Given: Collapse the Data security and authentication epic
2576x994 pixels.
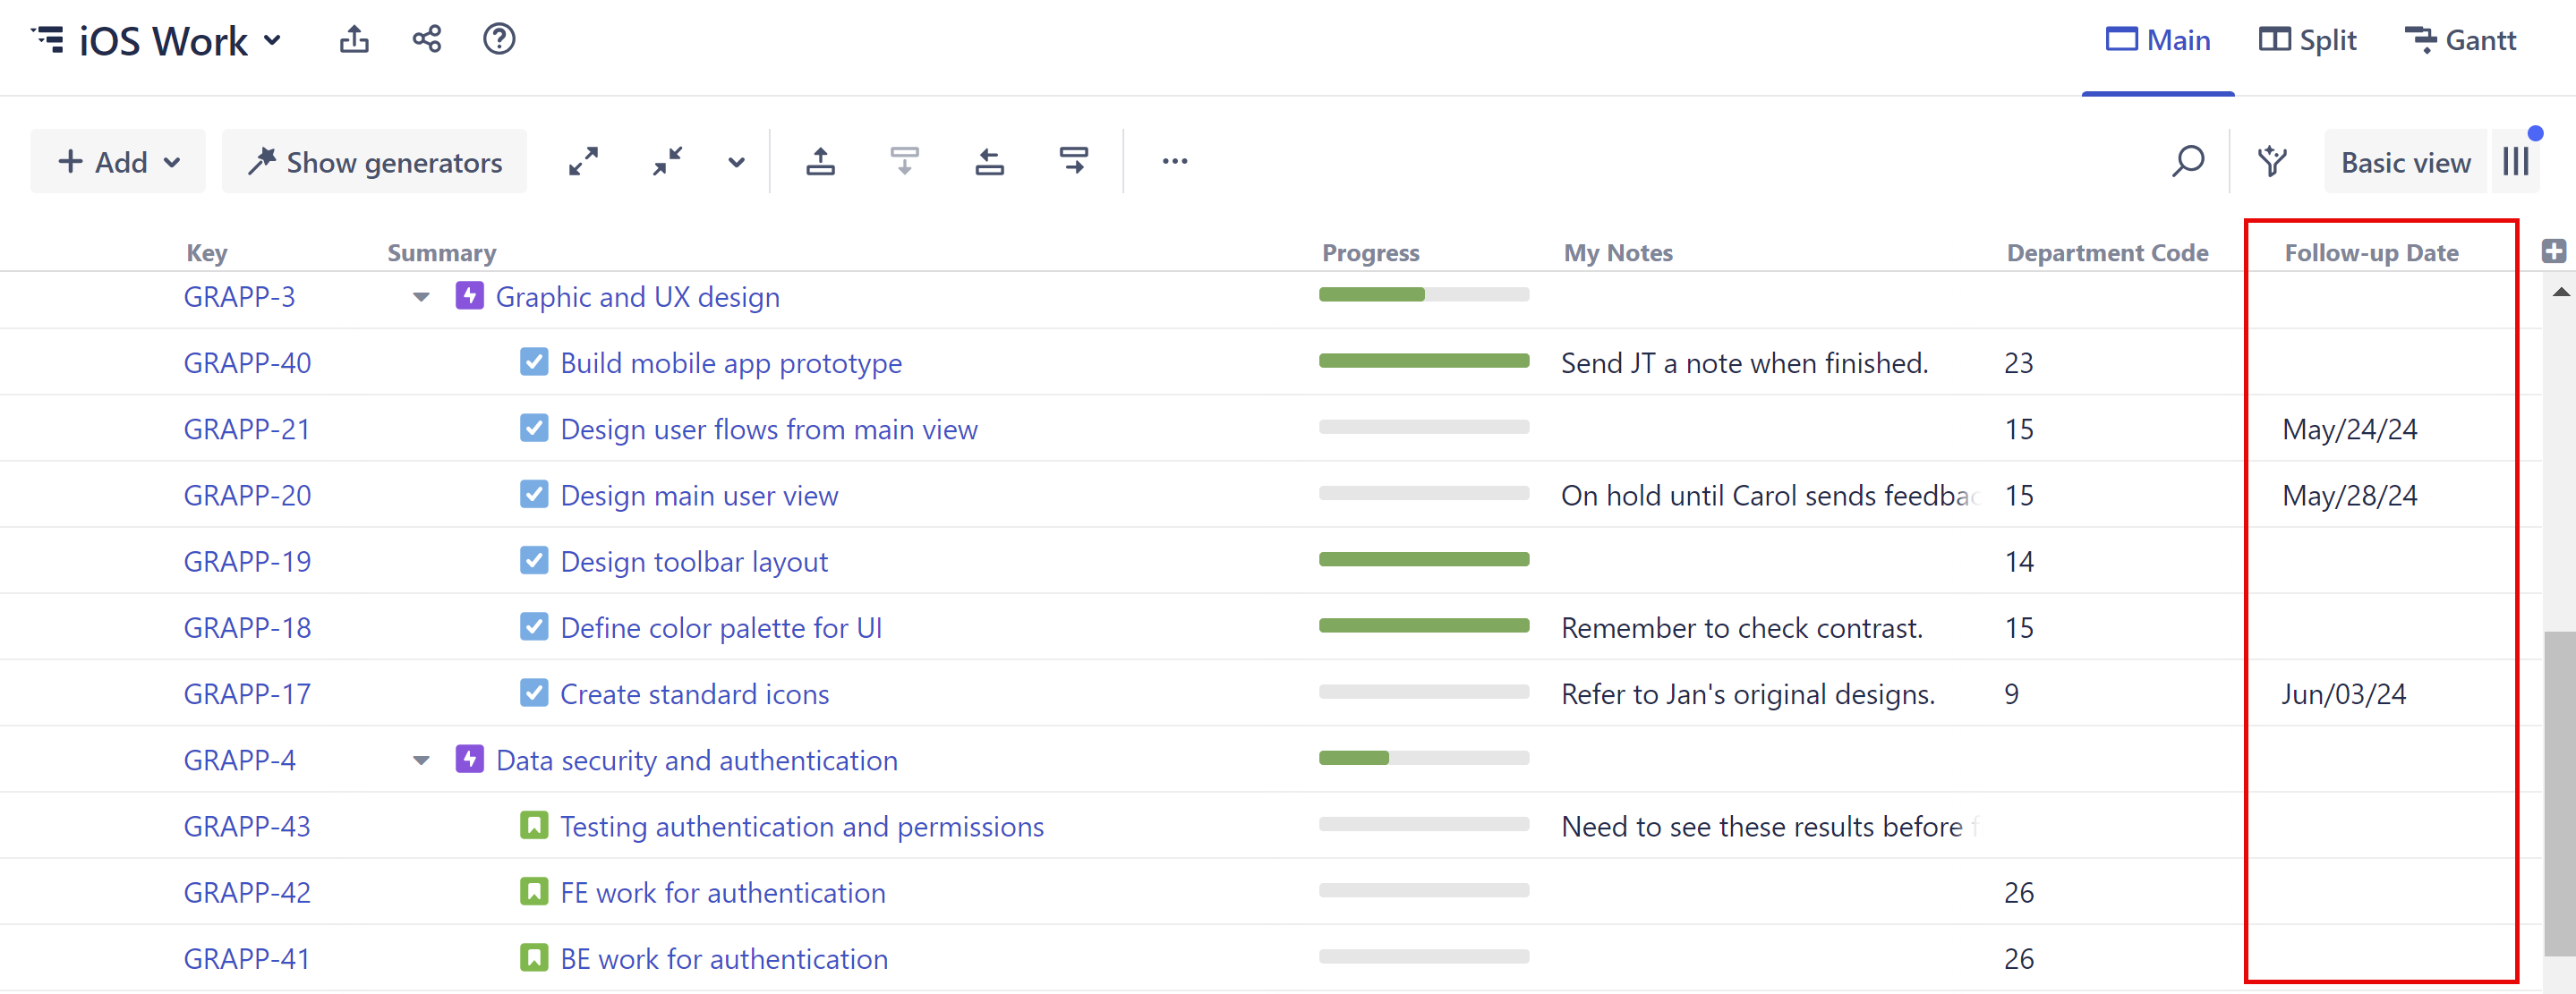Looking at the screenshot, I should (421, 760).
